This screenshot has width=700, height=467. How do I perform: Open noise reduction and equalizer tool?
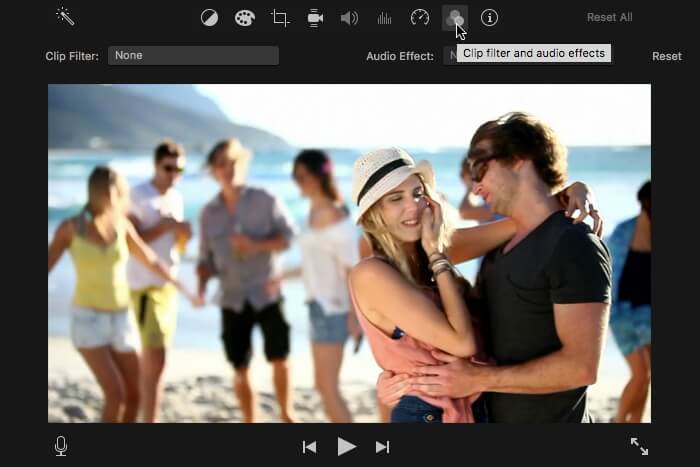(x=384, y=18)
